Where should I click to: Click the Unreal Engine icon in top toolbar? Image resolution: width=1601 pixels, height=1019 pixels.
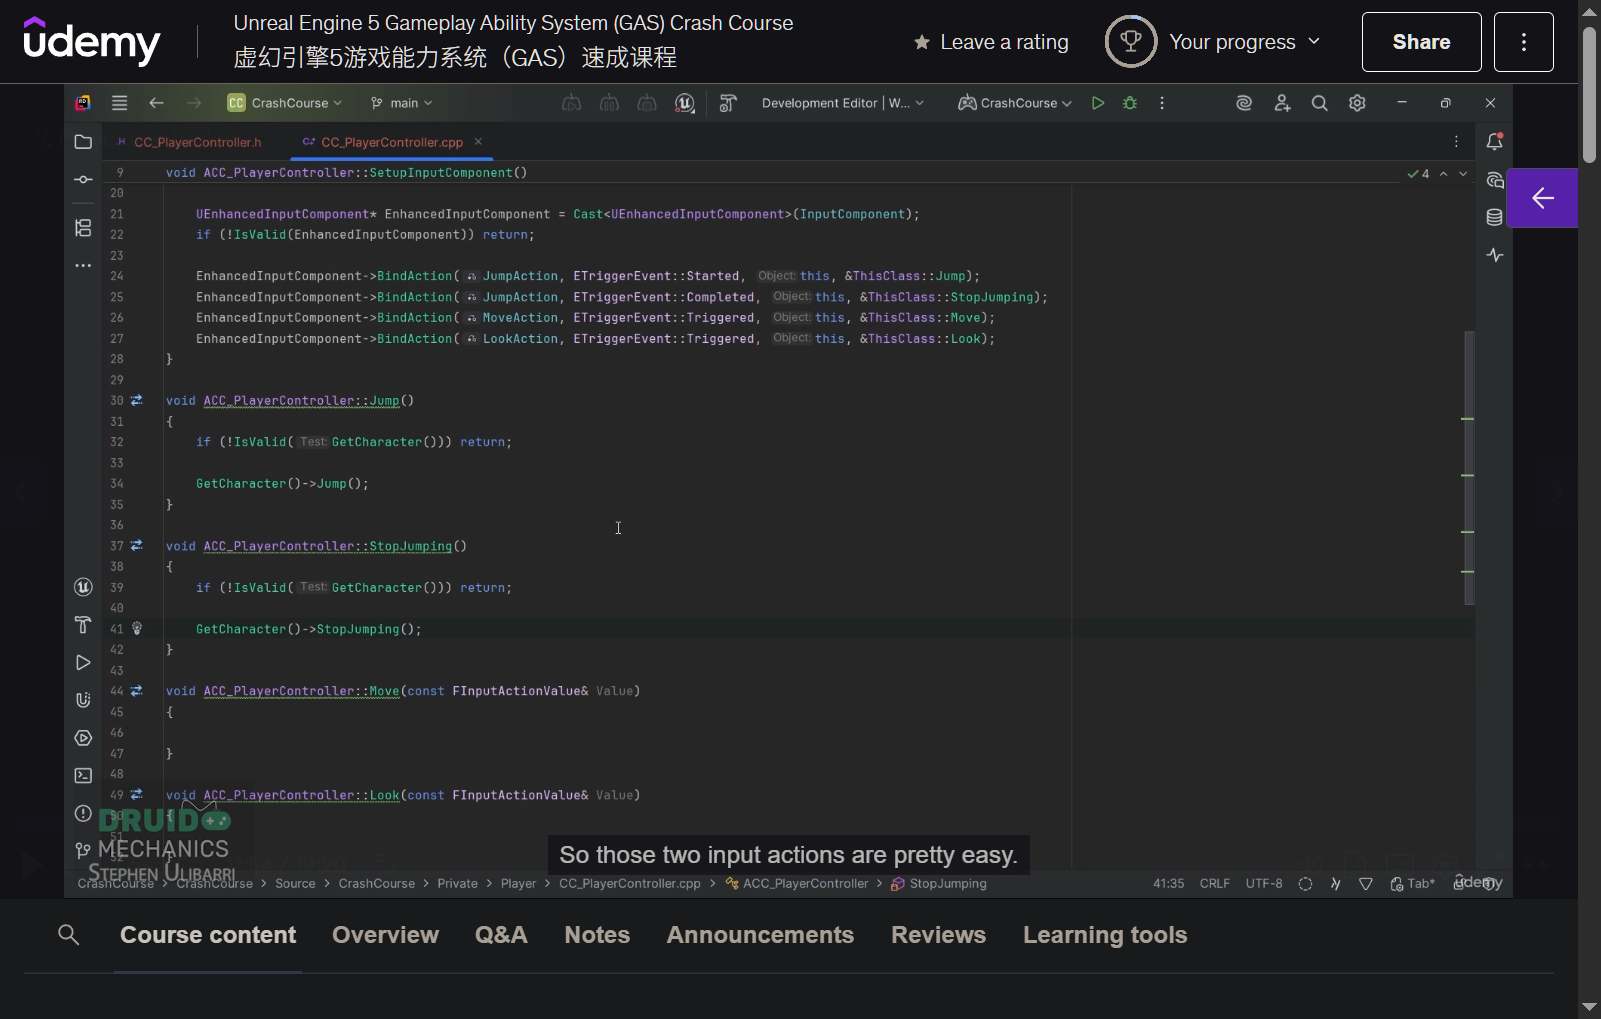point(685,103)
